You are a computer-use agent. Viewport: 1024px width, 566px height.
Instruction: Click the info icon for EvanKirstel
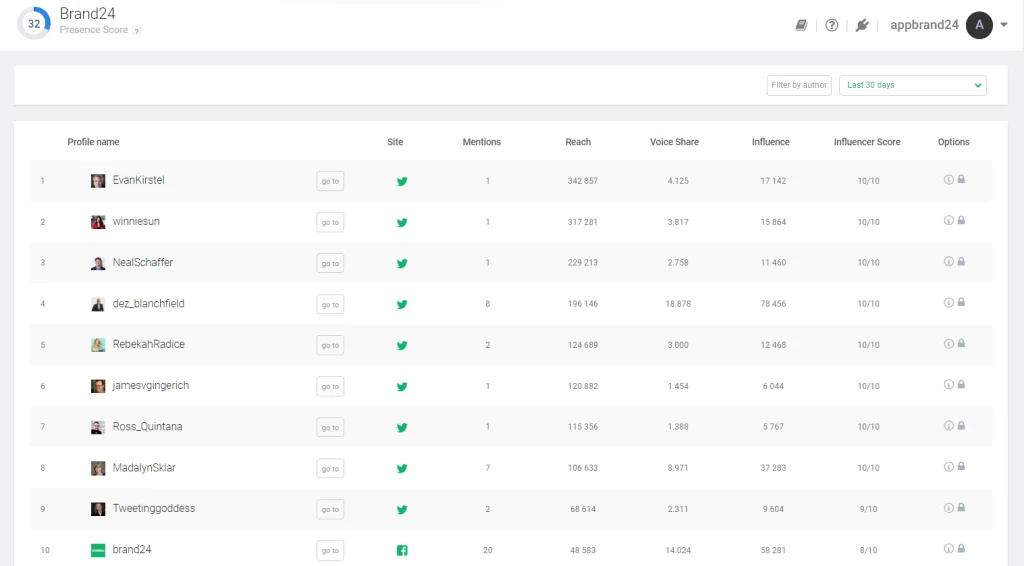click(948, 180)
